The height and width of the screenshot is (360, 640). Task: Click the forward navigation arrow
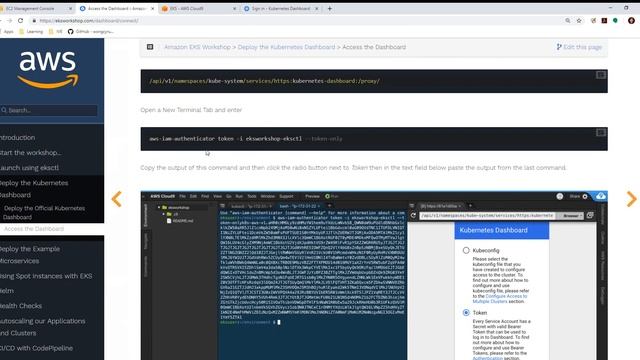pyautogui.click(x=9, y=20)
